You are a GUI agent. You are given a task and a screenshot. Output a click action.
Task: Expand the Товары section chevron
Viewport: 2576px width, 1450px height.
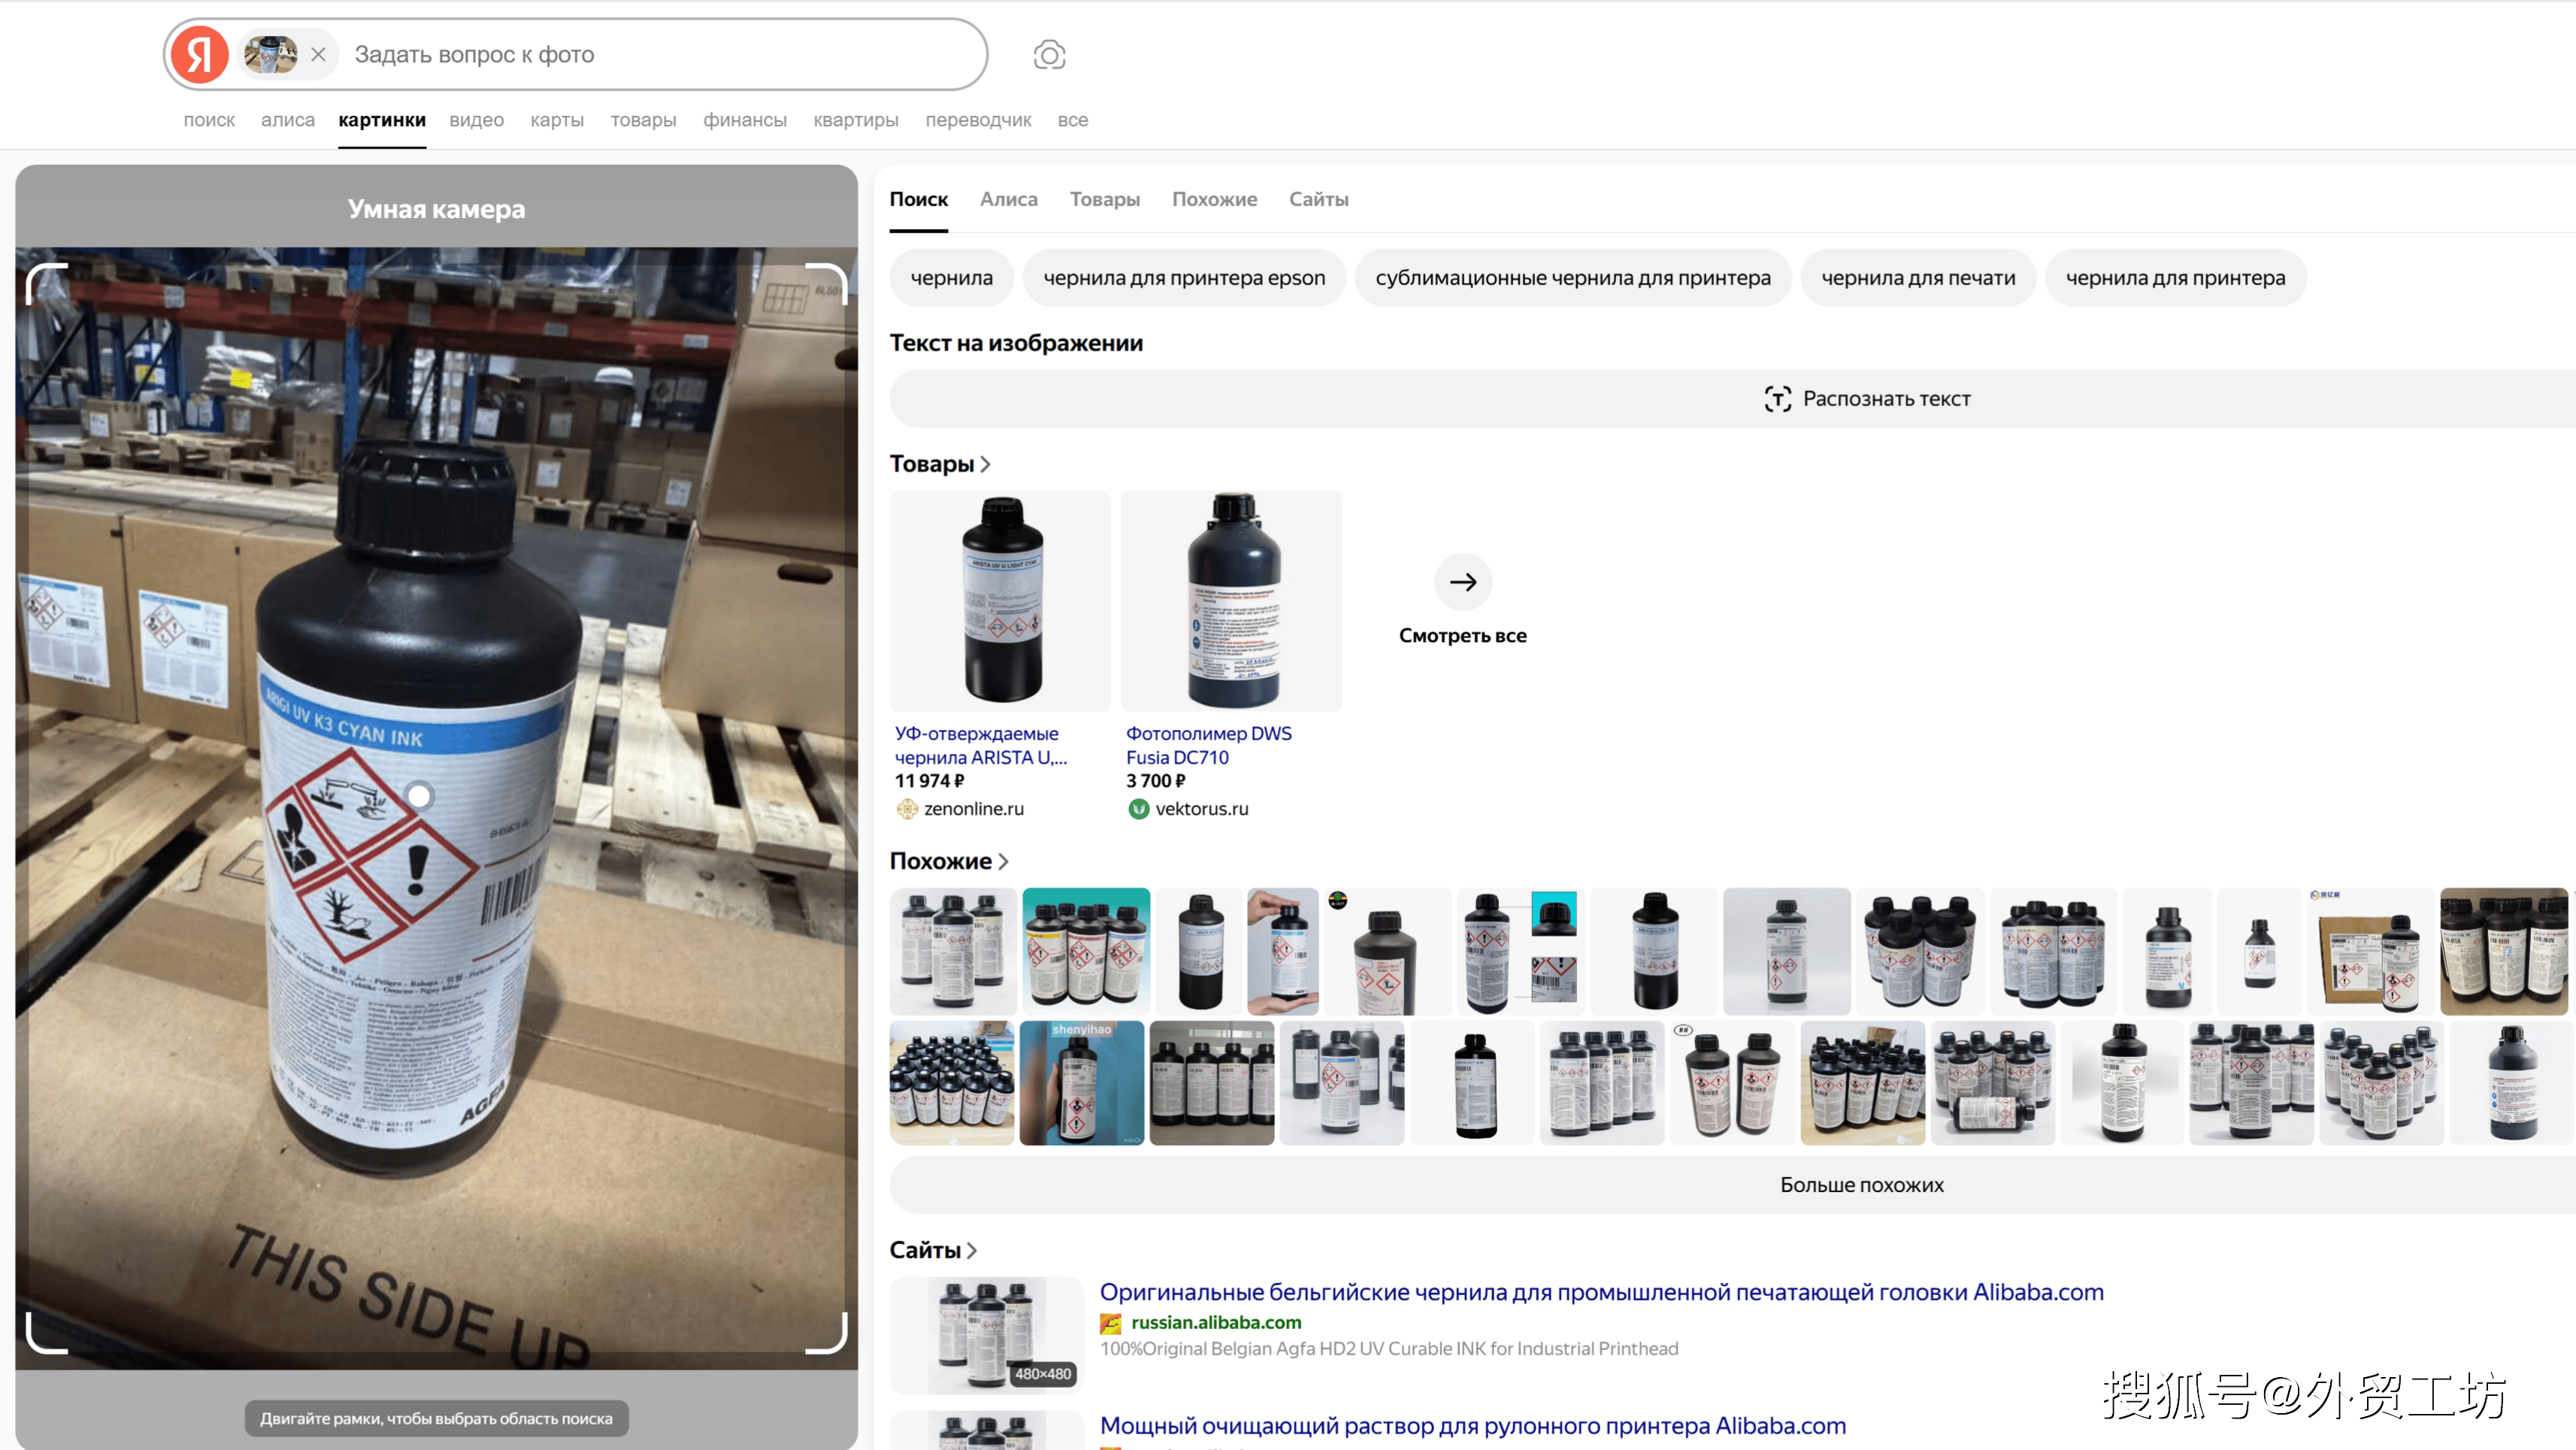click(x=985, y=464)
